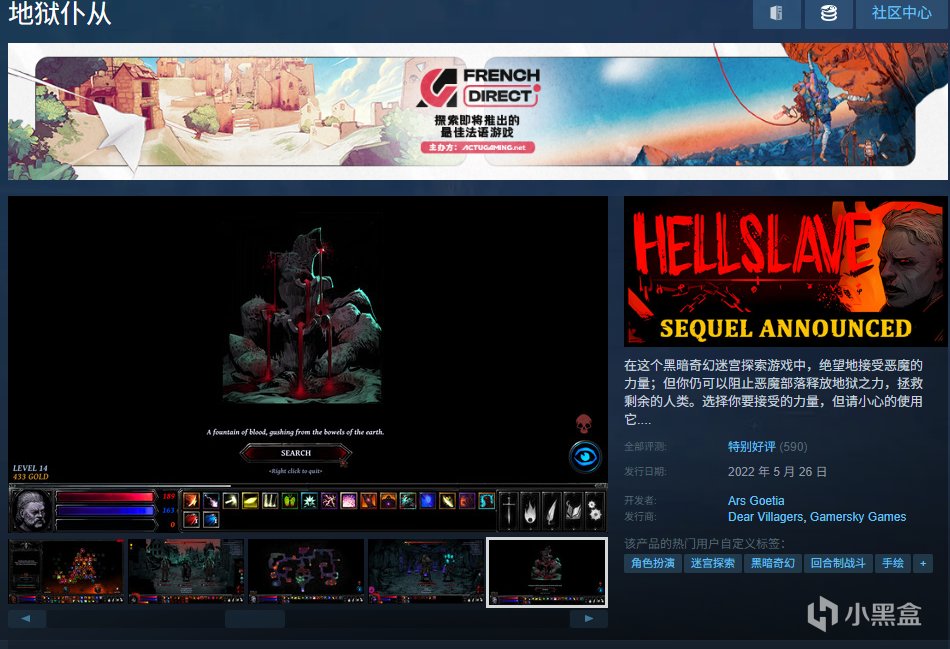Click the Hellslave Sequel Announced header image
This screenshot has width=950, height=649.
pos(784,271)
